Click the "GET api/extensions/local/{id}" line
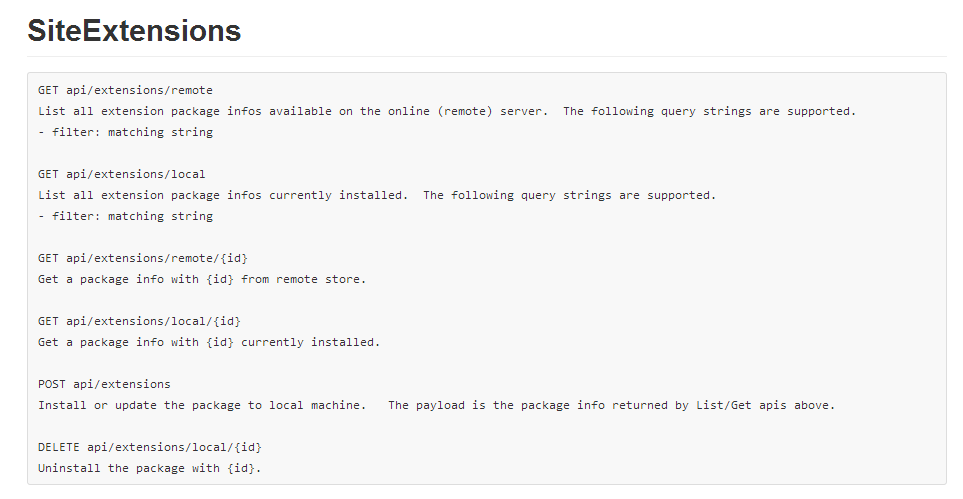The image size is (963, 499). (139, 321)
